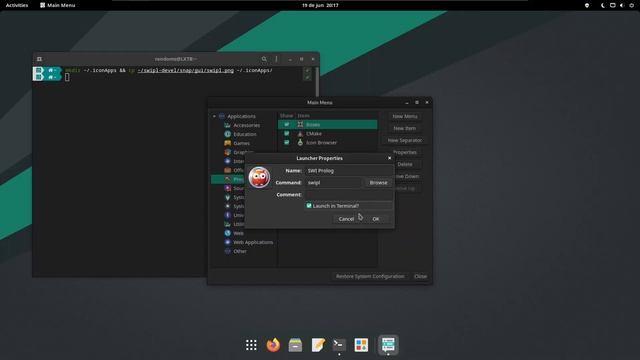Viewport: 640px width, 360px height.
Task: Click the empty Comment field
Action: point(349,195)
